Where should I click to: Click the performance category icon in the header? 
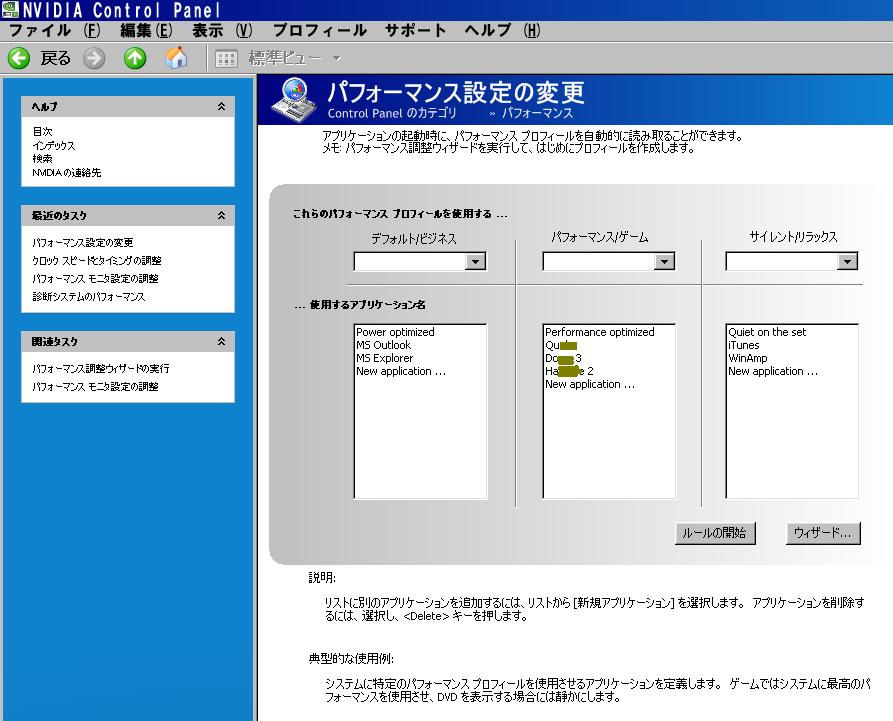294,100
